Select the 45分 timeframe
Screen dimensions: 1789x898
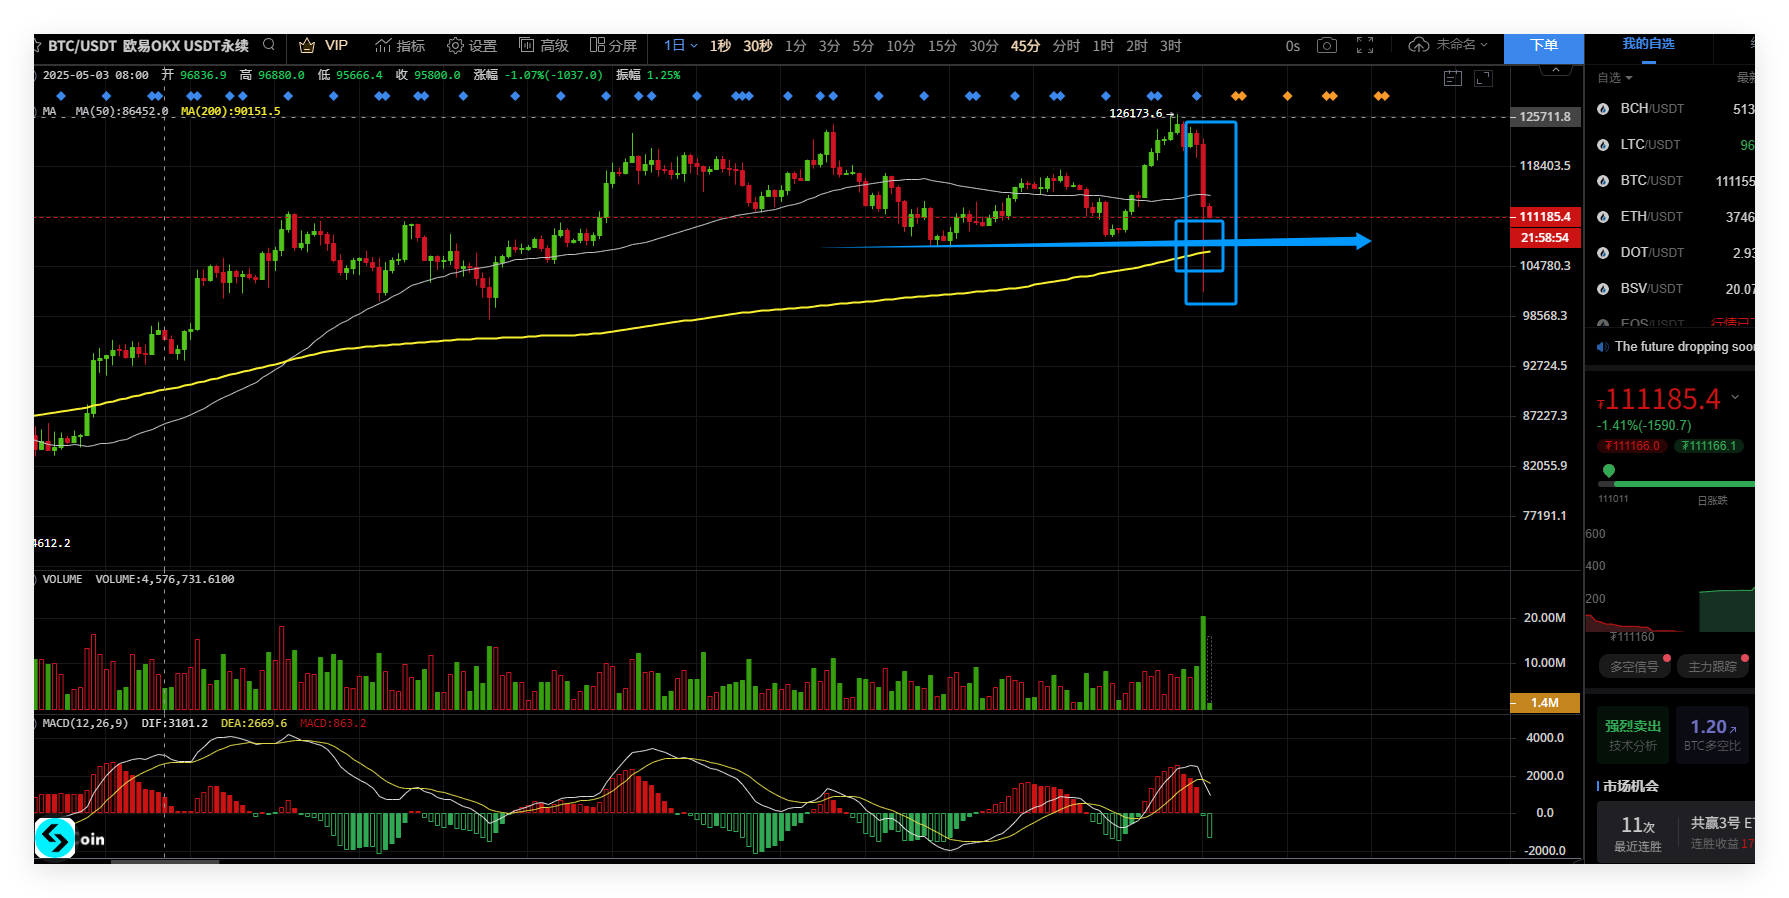pos(1025,46)
